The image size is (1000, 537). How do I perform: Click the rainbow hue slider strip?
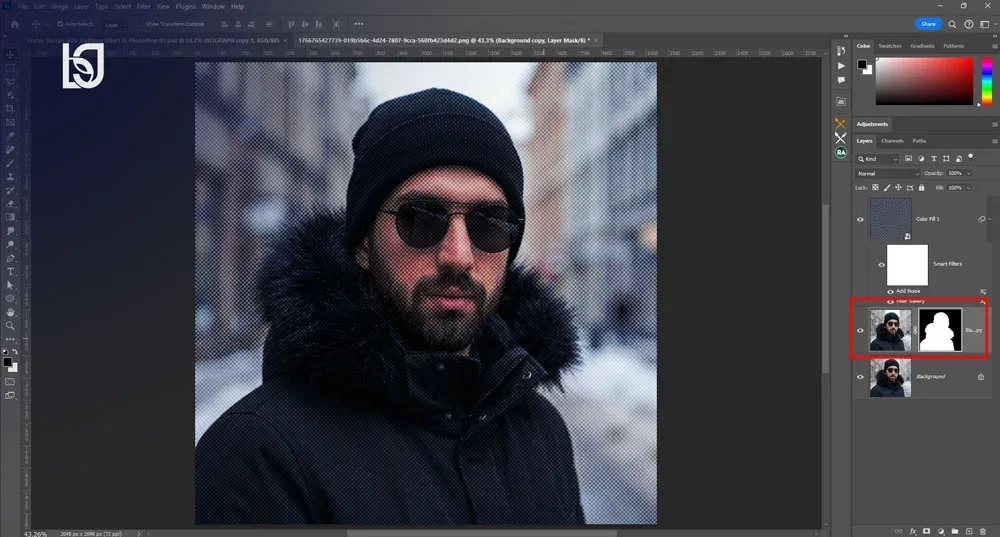(987, 81)
